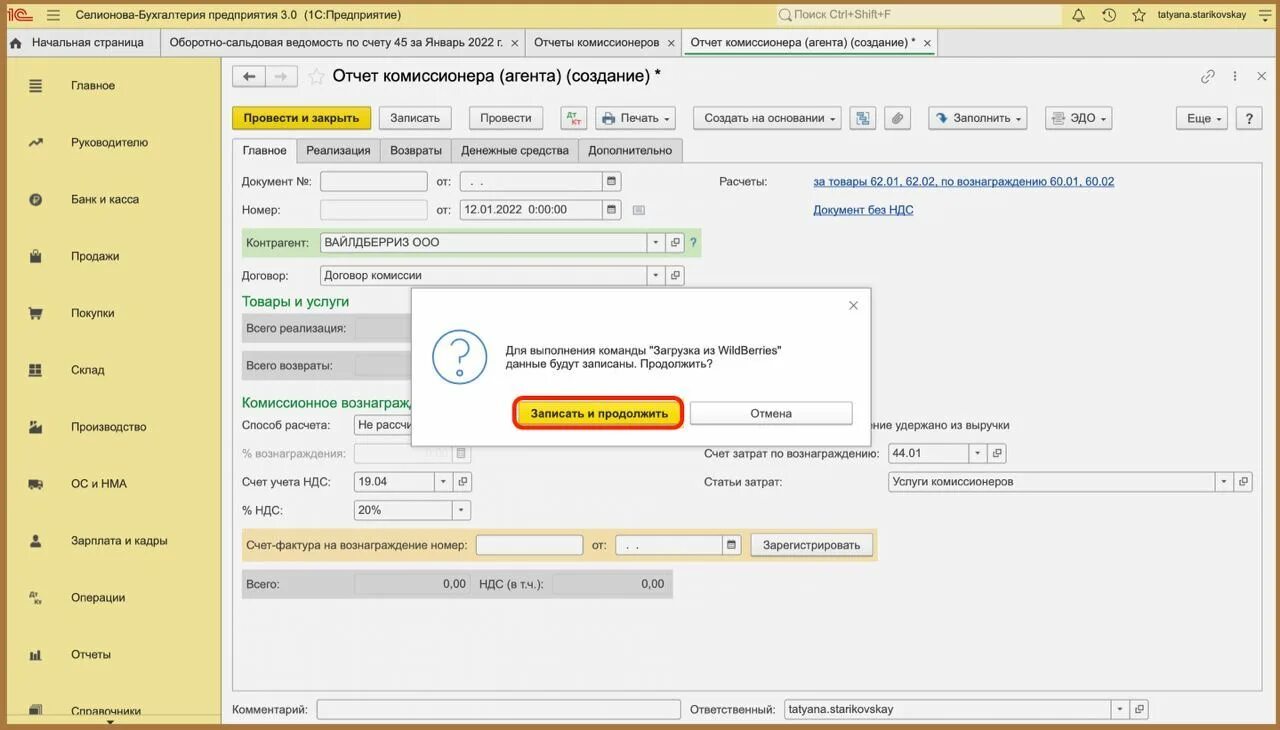1280x730 pixels.
Task: Click the search field Поиск Ctrl+Shift+F
Action: click(918, 15)
